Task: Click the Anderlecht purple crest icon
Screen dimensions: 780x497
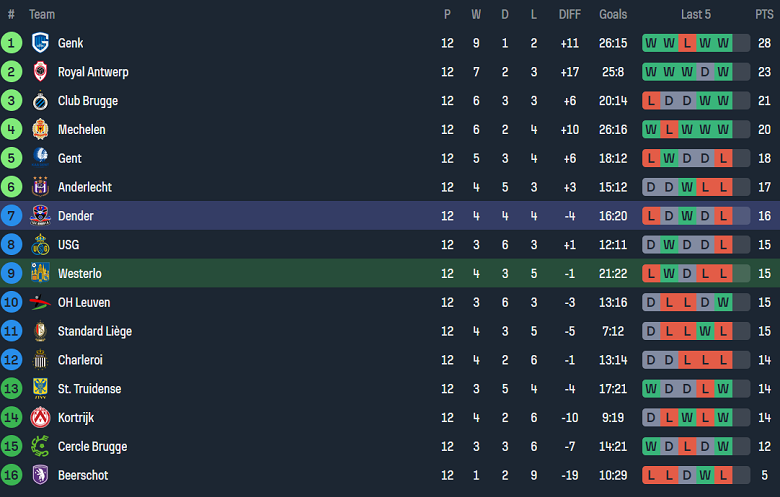Action: tap(40, 187)
